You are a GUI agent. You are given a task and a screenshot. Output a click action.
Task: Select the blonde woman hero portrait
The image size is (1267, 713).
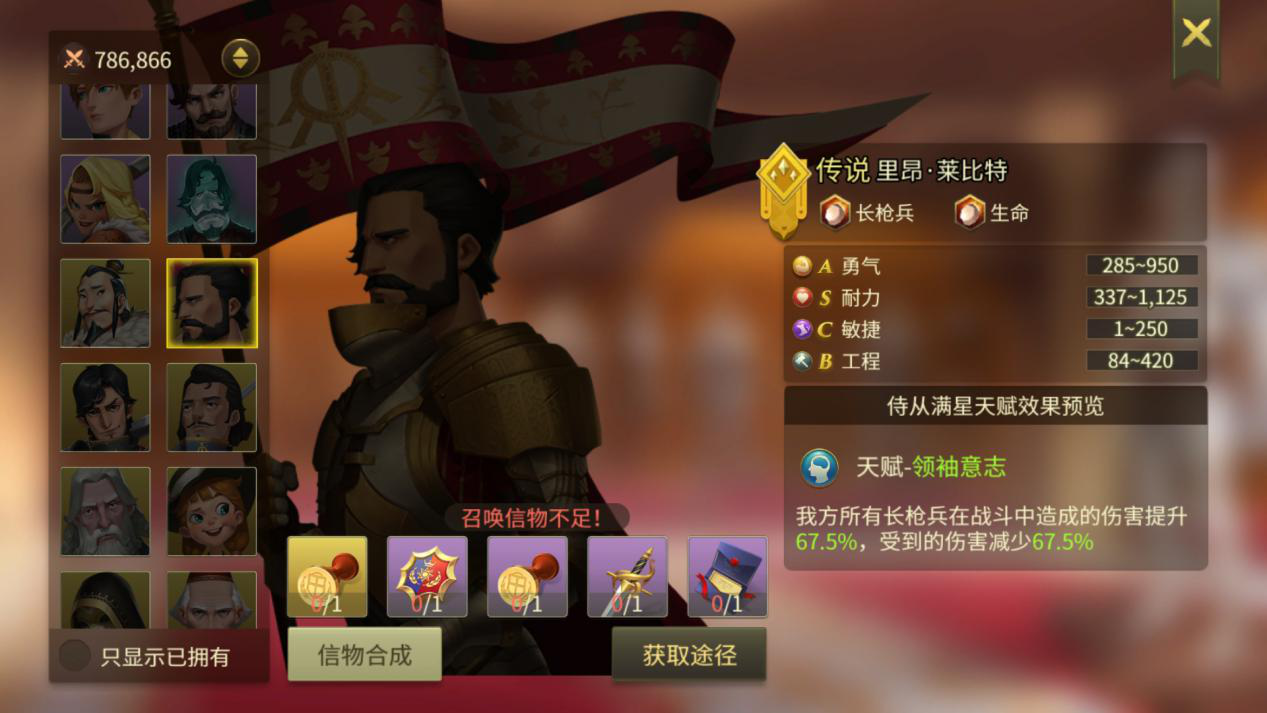pyautogui.click(x=105, y=199)
